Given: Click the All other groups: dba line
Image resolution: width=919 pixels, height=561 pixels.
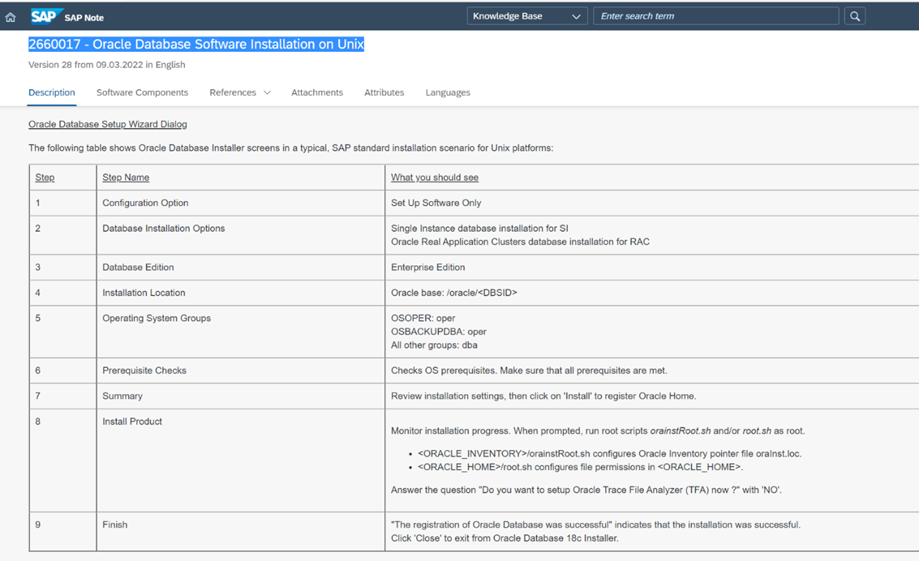Looking at the screenshot, I should 434,345.
